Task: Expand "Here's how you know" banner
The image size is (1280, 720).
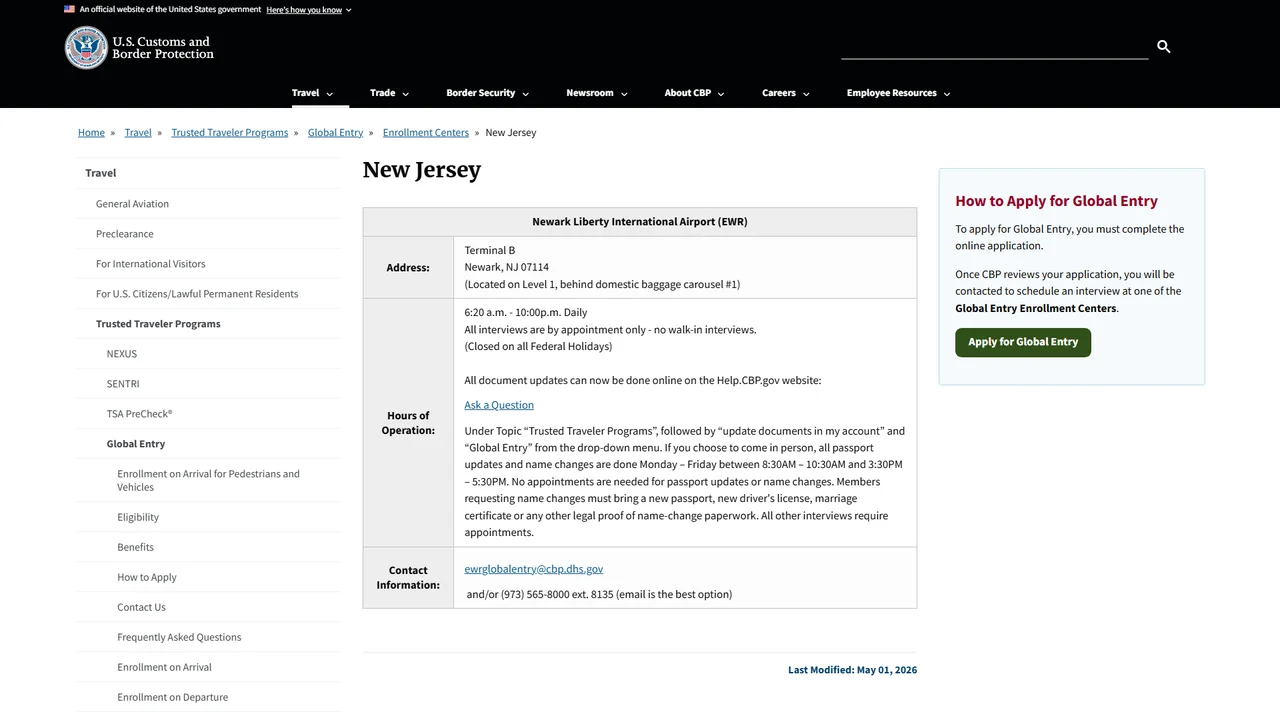Action: [x=309, y=10]
